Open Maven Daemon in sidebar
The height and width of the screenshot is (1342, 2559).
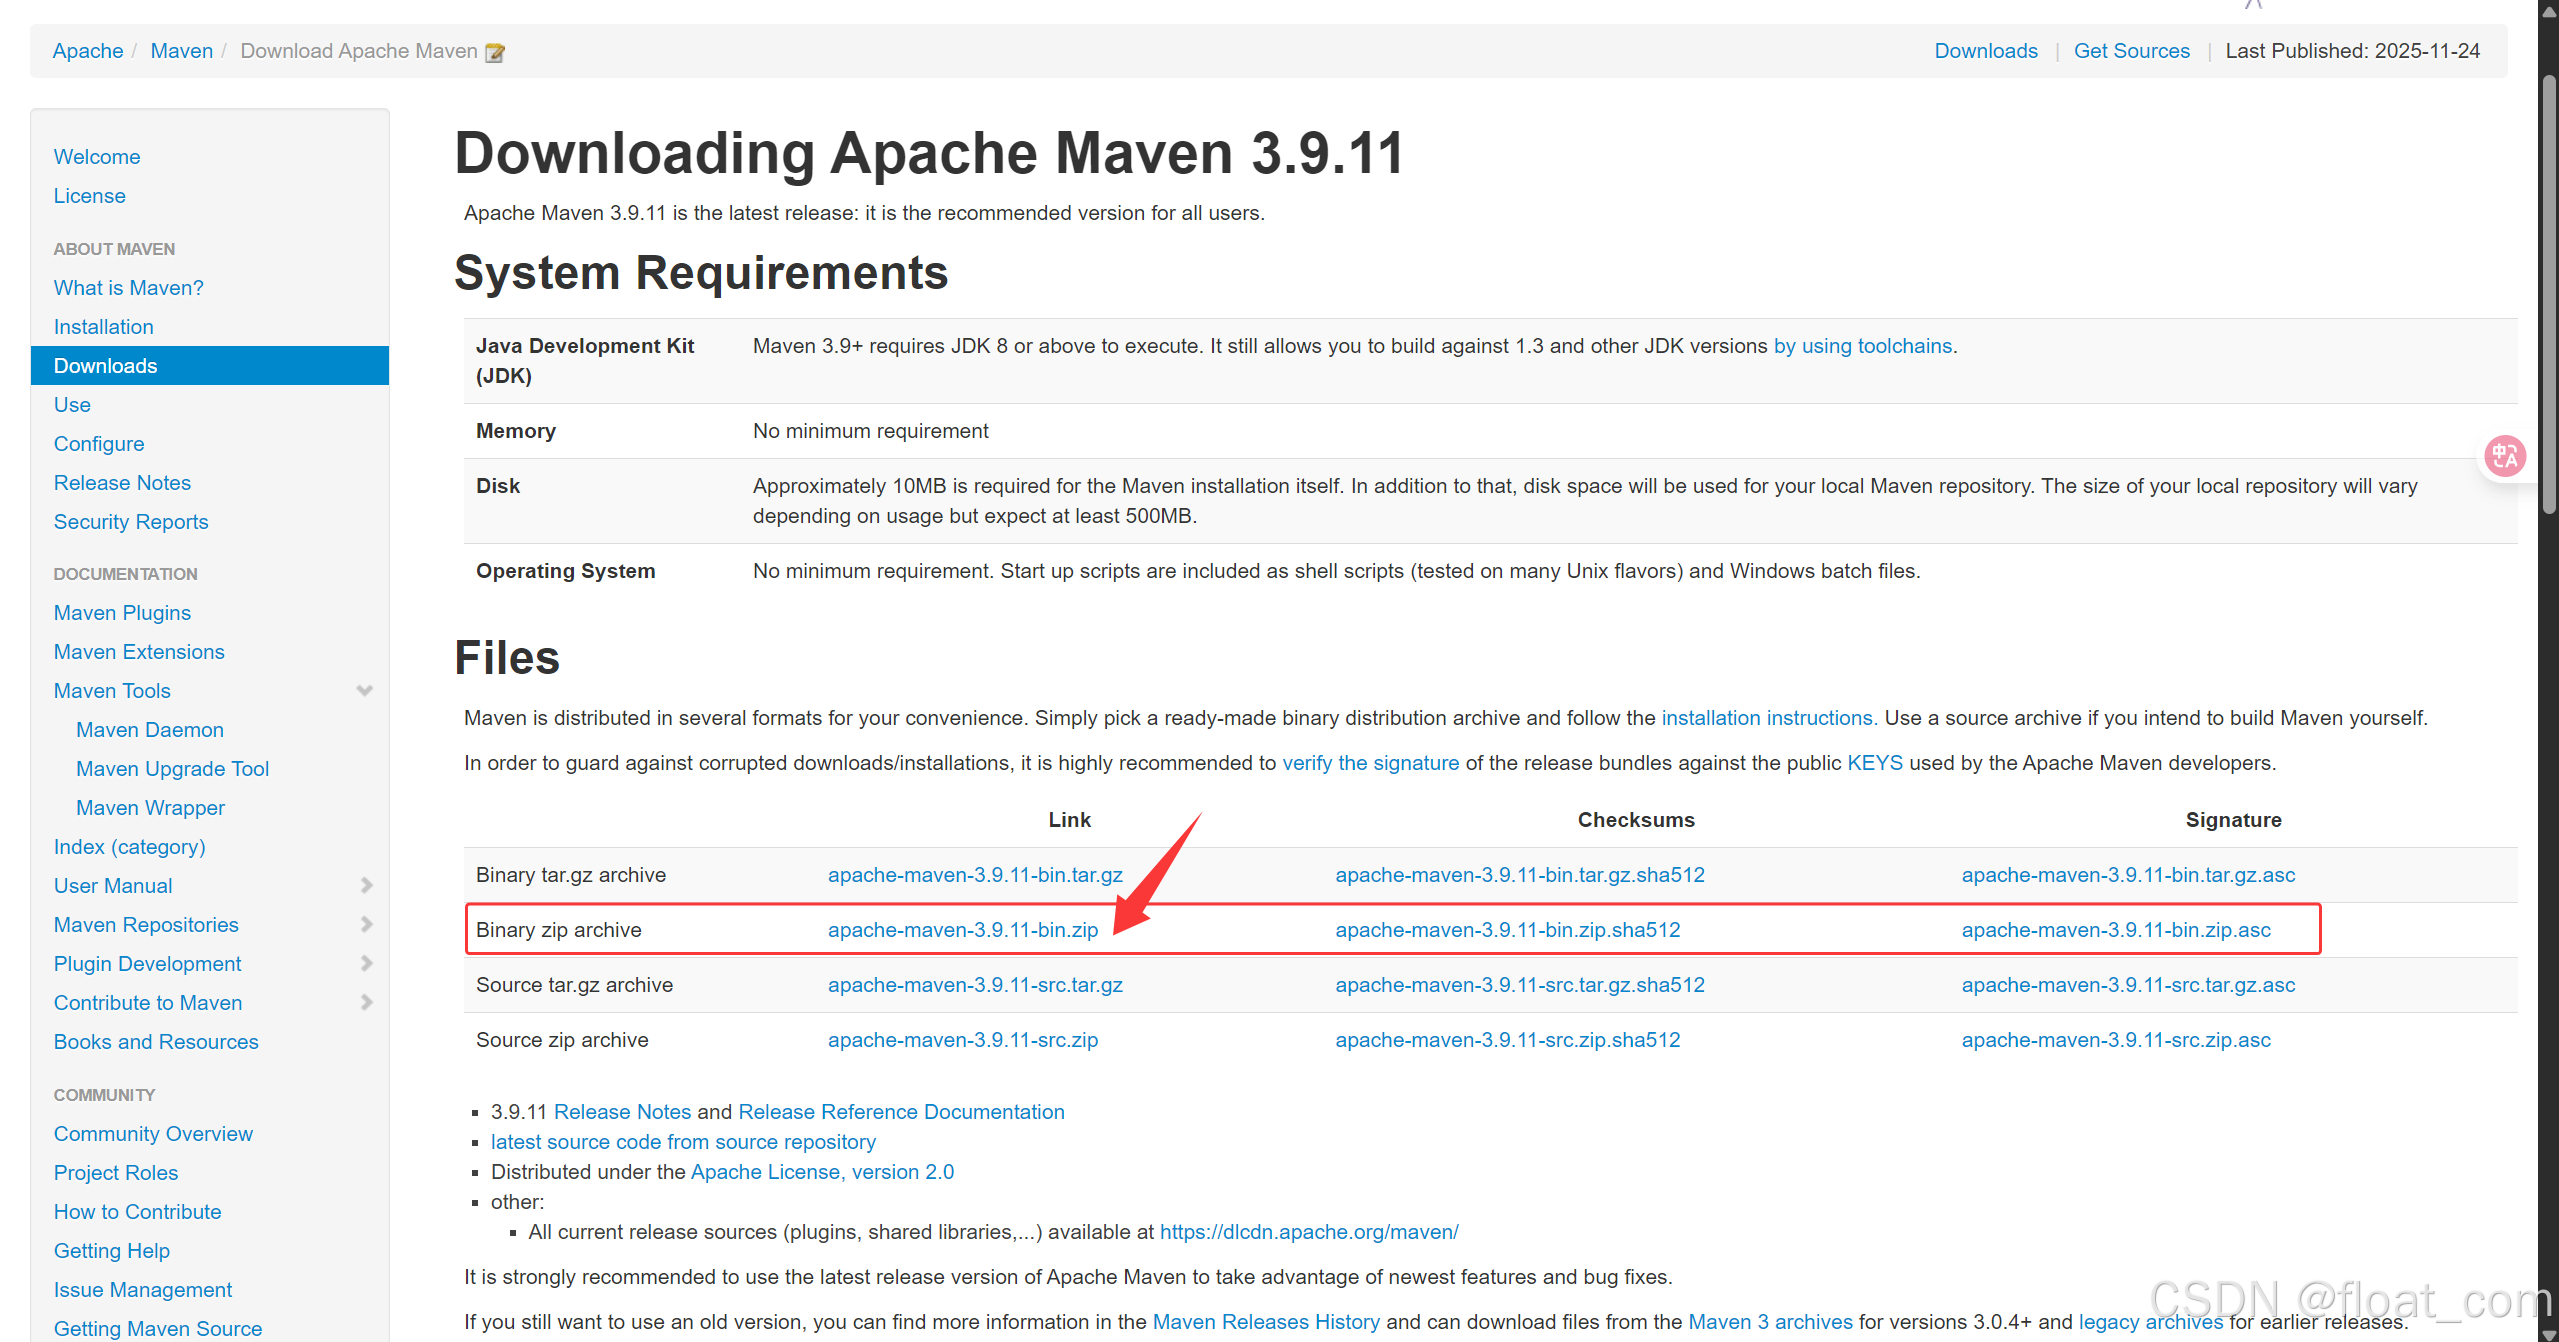(x=150, y=730)
